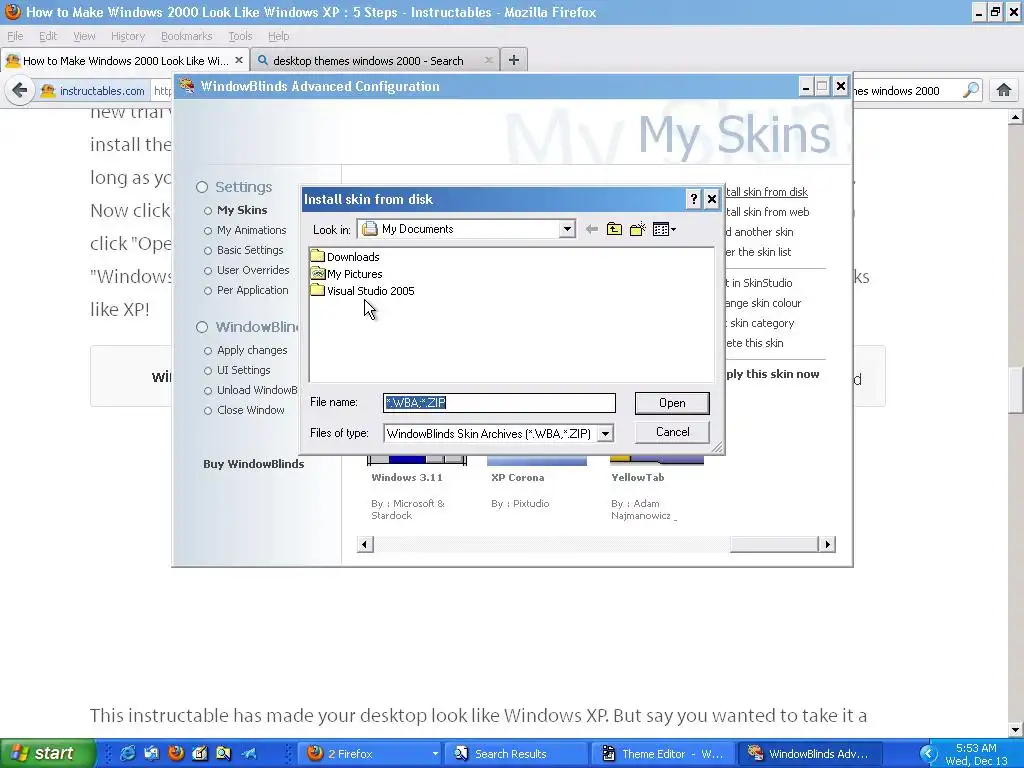Click the quick launch arrow icon after the magnifier
Viewport: 1024px width, 768px height.
point(249,753)
